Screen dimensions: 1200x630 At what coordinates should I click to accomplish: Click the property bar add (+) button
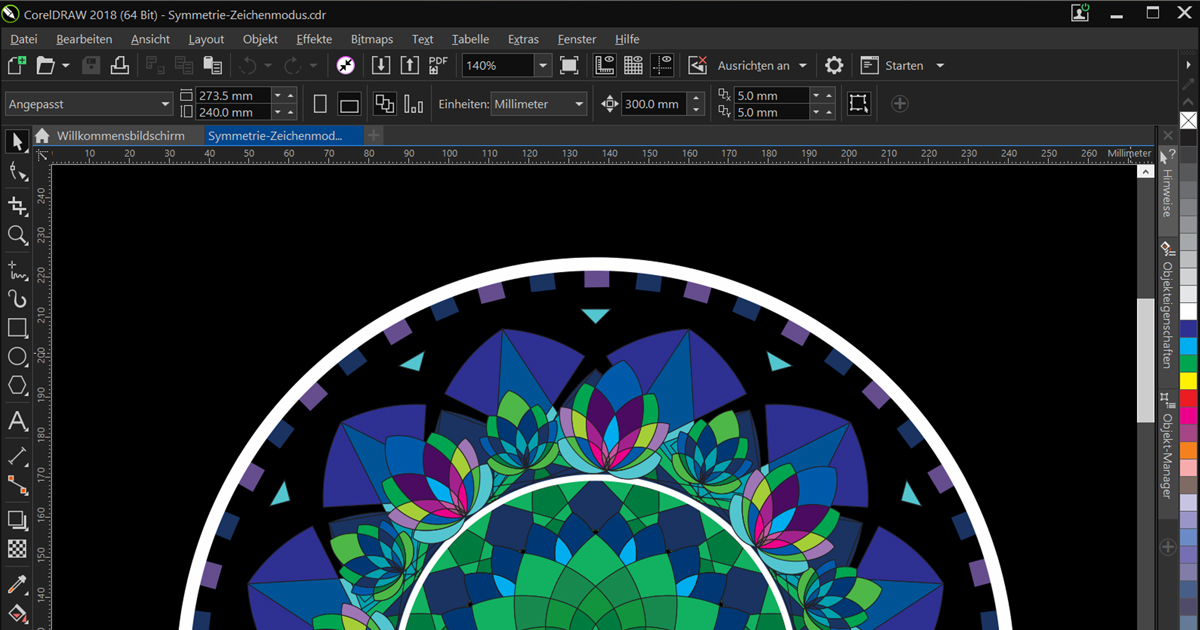[899, 104]
